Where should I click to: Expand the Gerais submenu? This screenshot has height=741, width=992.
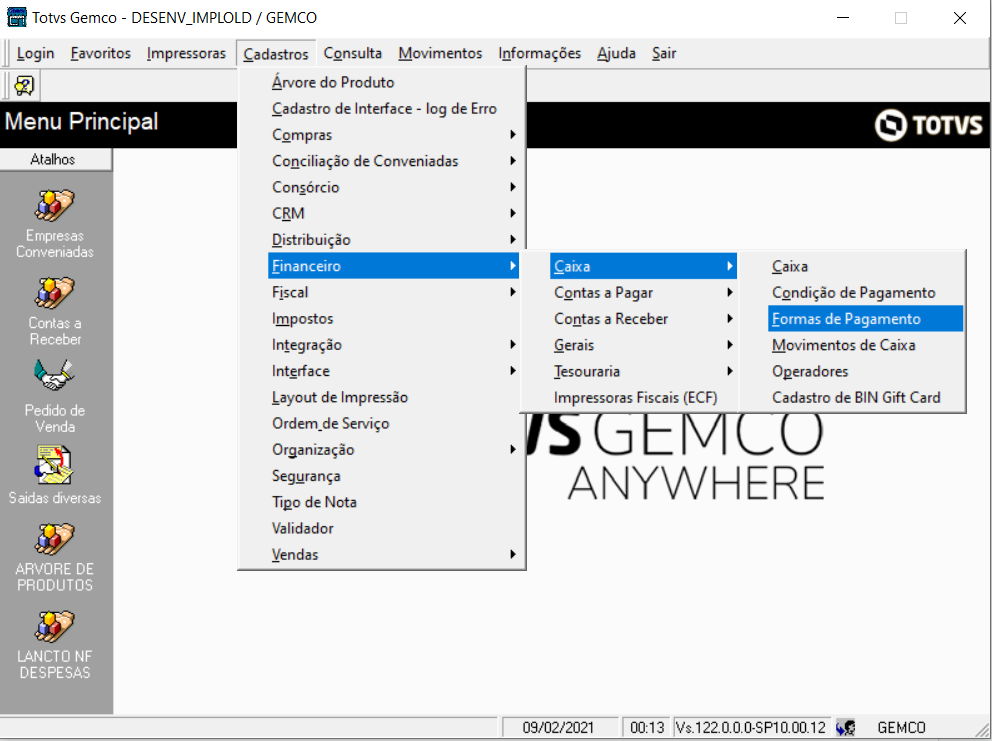(x=643, y=346)
